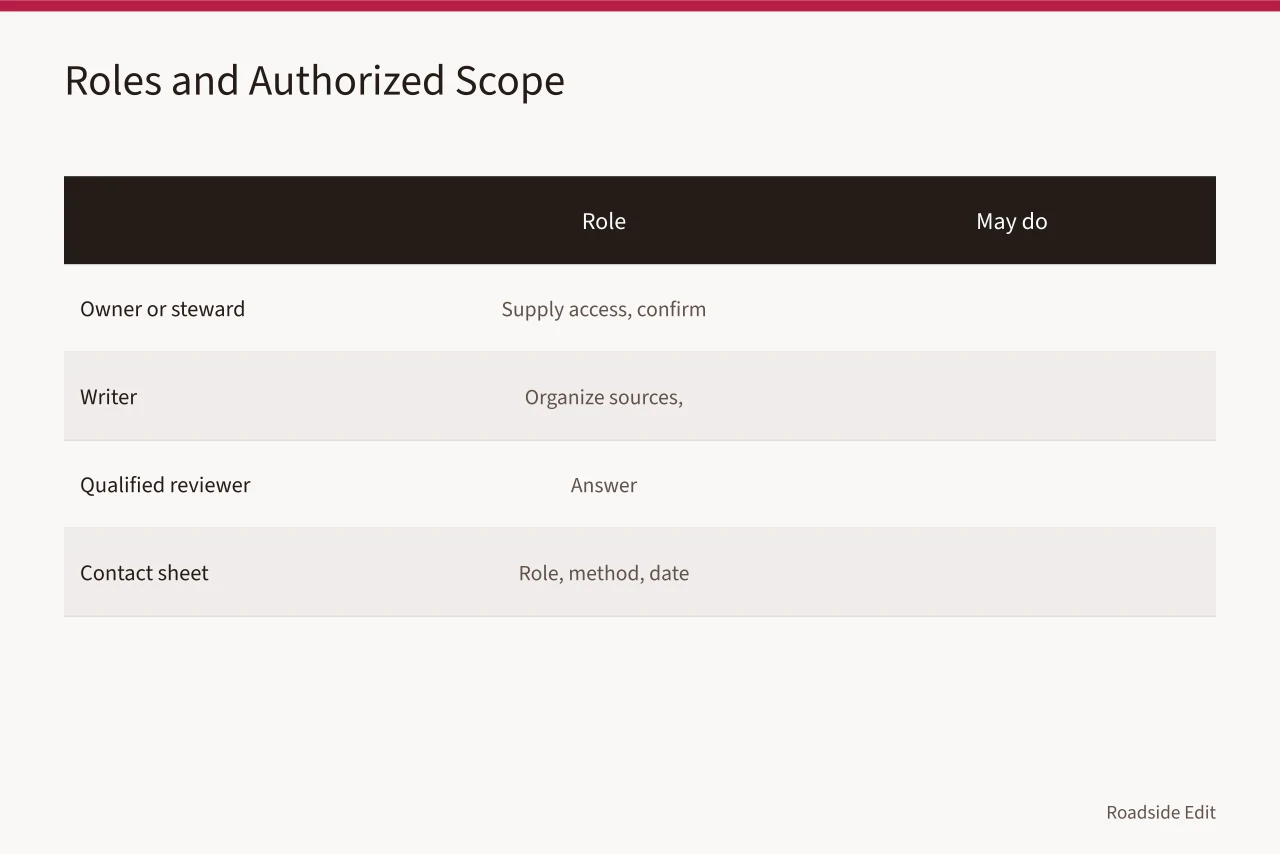Click the 'Role, method, date' cell
The image size is (1280, 854).
(x=604, y=573)
